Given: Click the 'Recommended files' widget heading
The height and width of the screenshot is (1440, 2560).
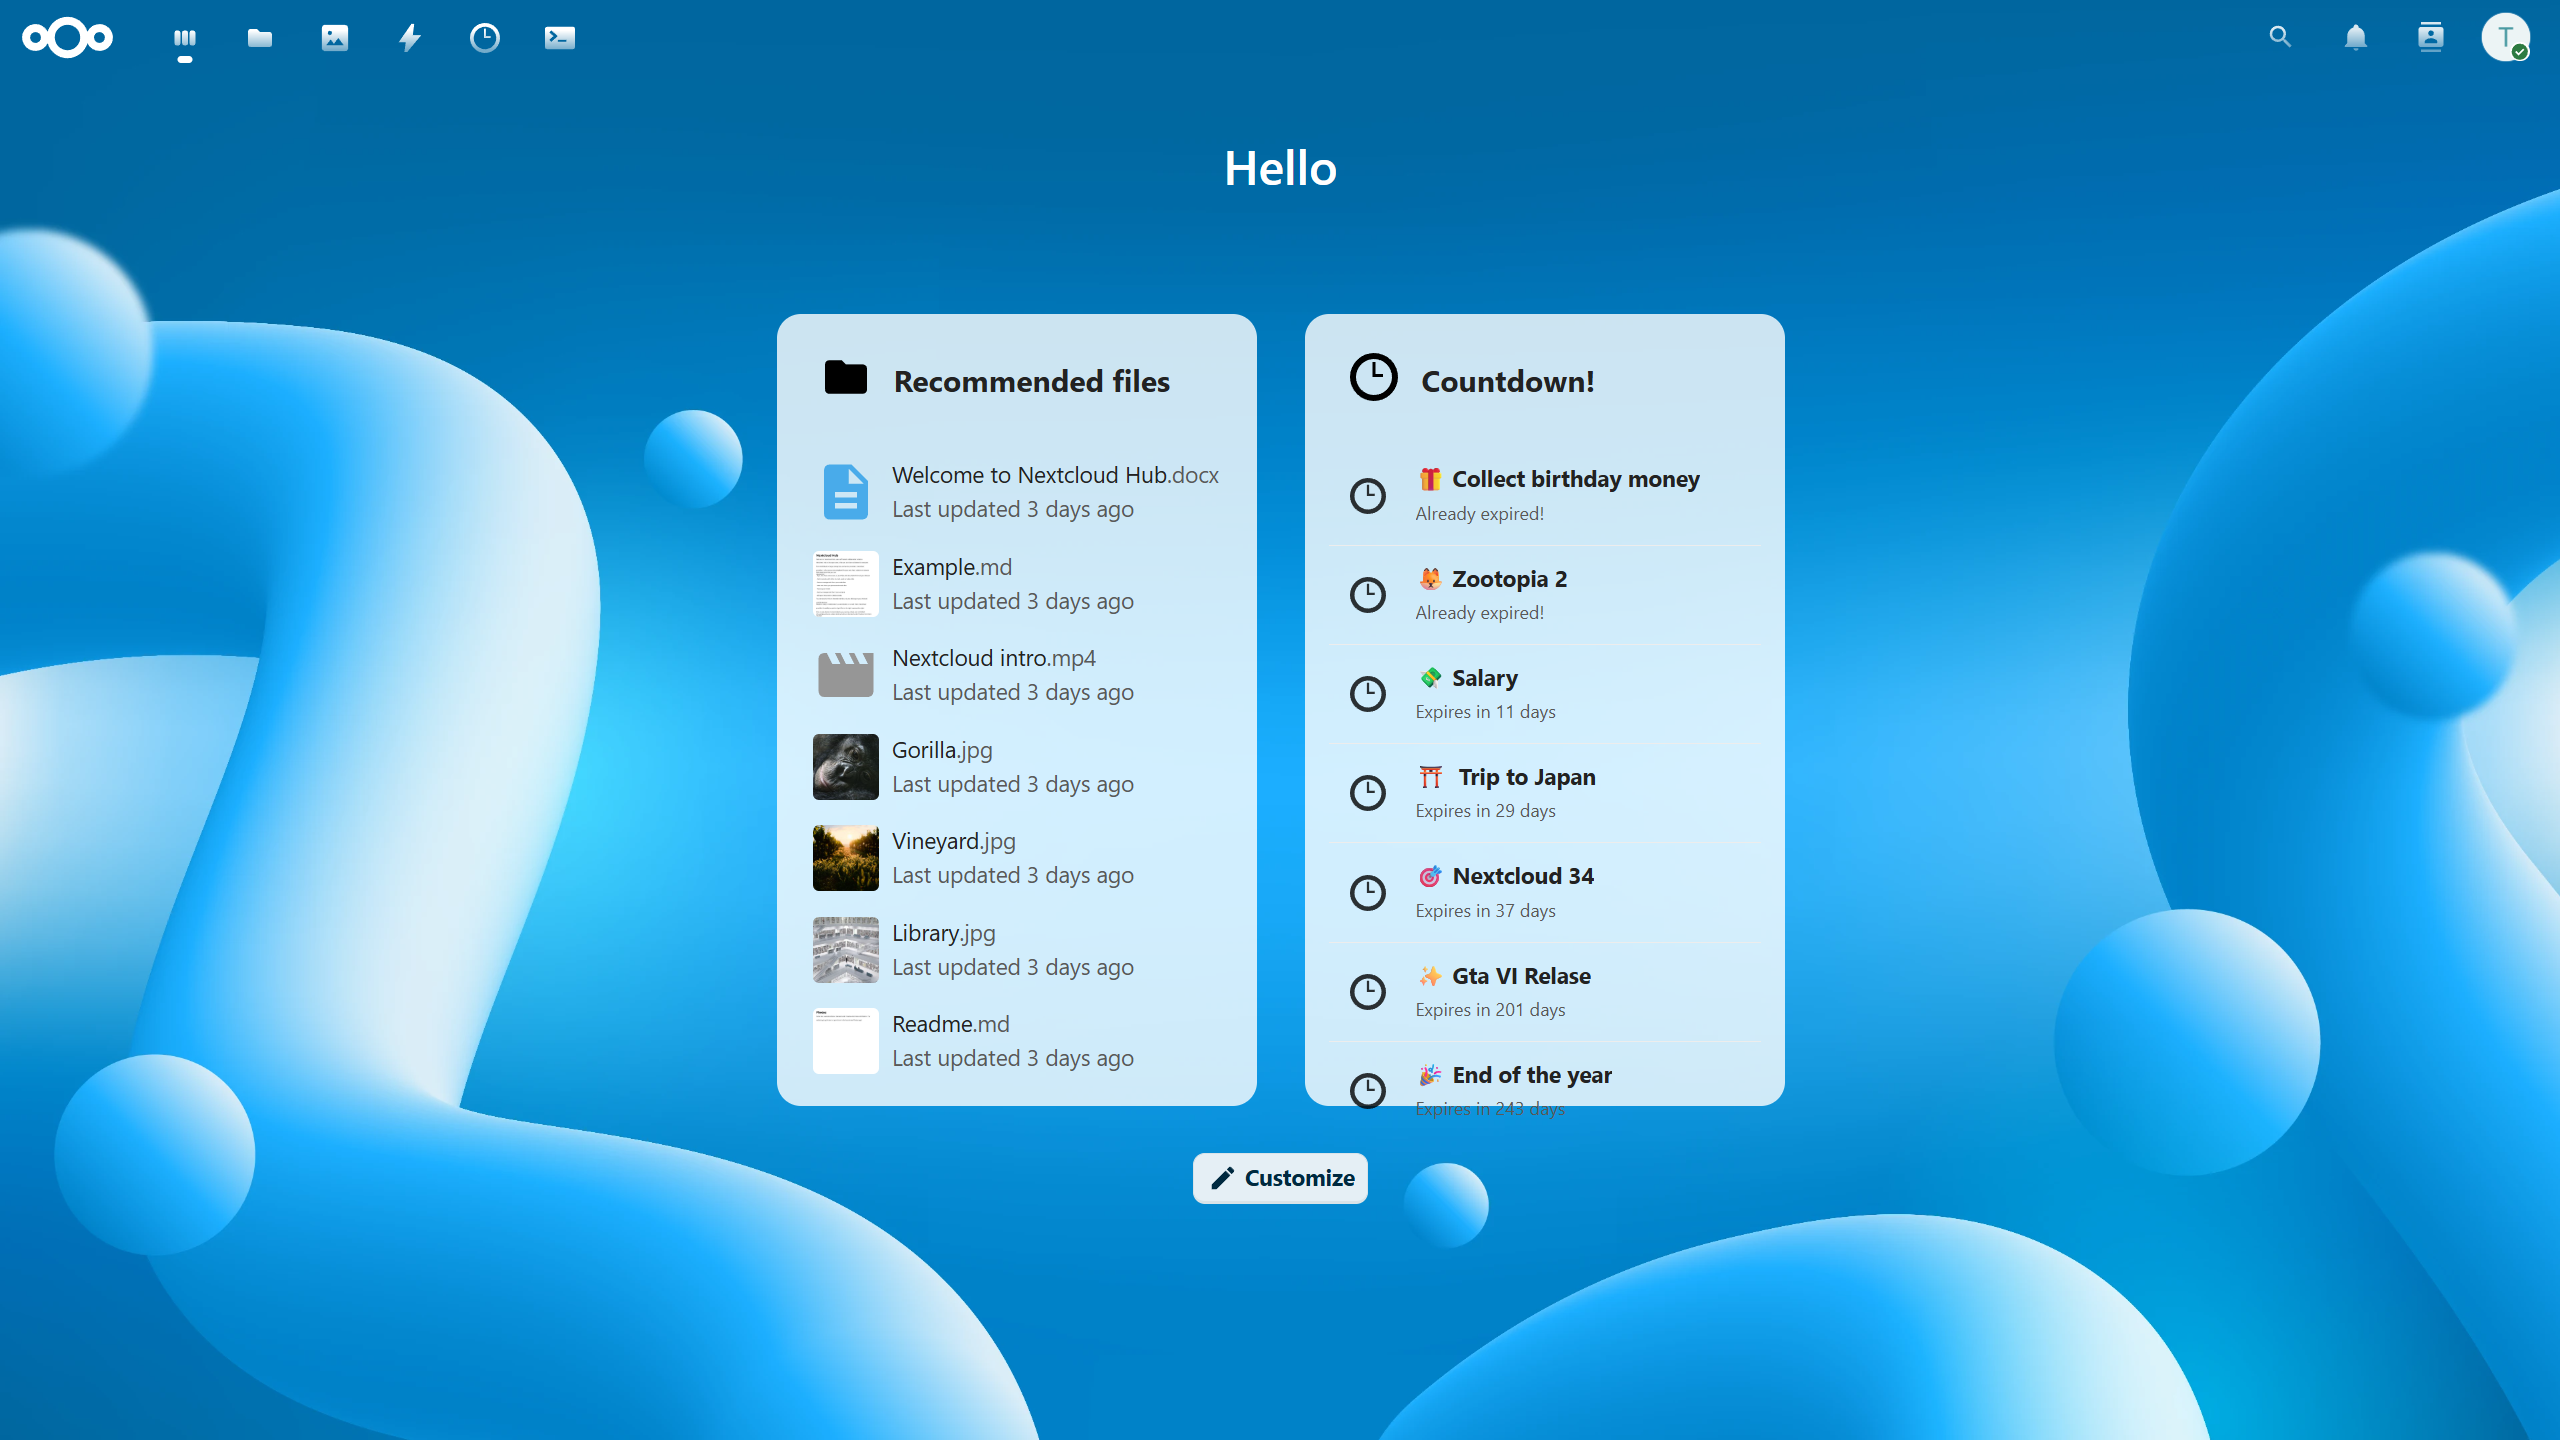Looking at the screenshot, I should pos(1032,381).
